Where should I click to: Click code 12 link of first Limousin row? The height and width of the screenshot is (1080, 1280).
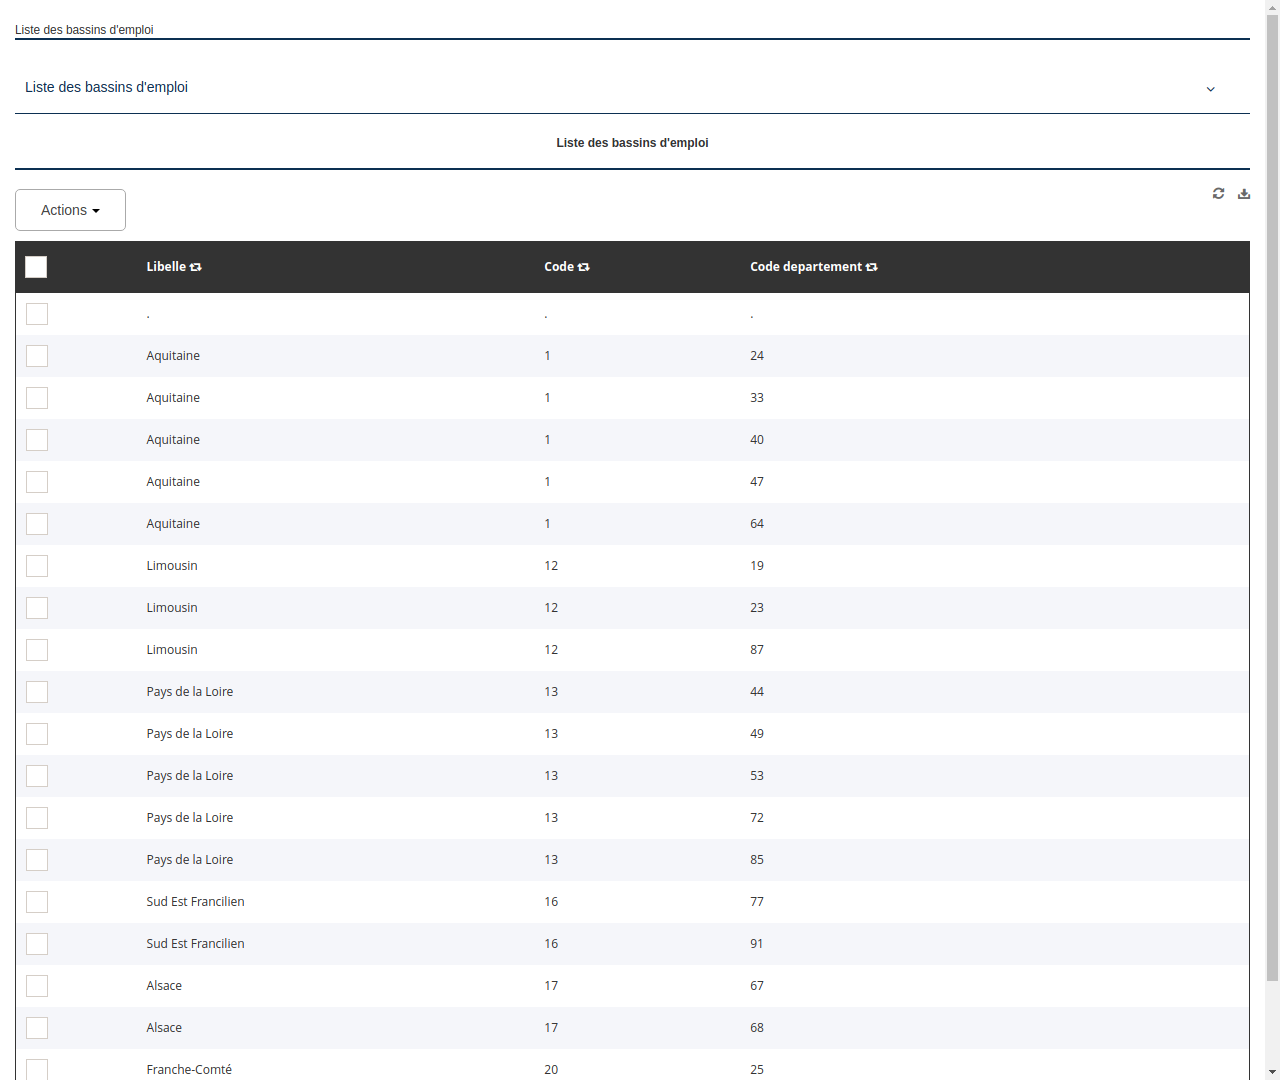coord(551,566)
